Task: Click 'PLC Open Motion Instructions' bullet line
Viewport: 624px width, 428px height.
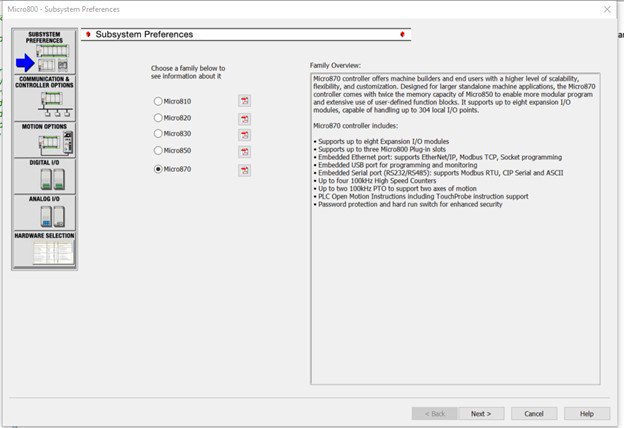Action: [x=421, y=196]
